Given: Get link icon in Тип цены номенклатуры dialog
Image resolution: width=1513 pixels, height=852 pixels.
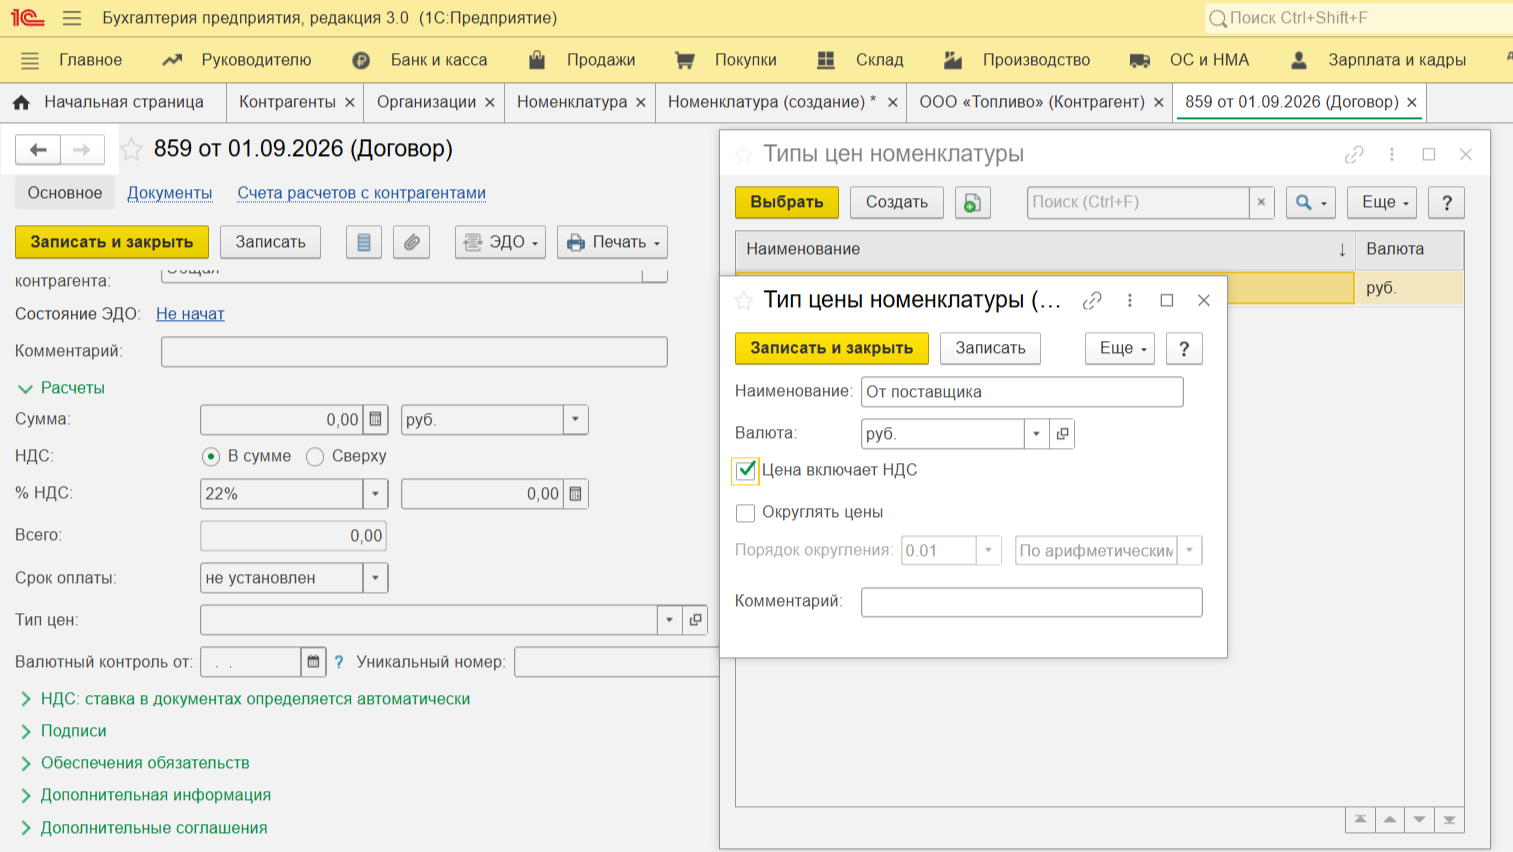Looking at the screenshot, I should click(x=1092, y=300).
